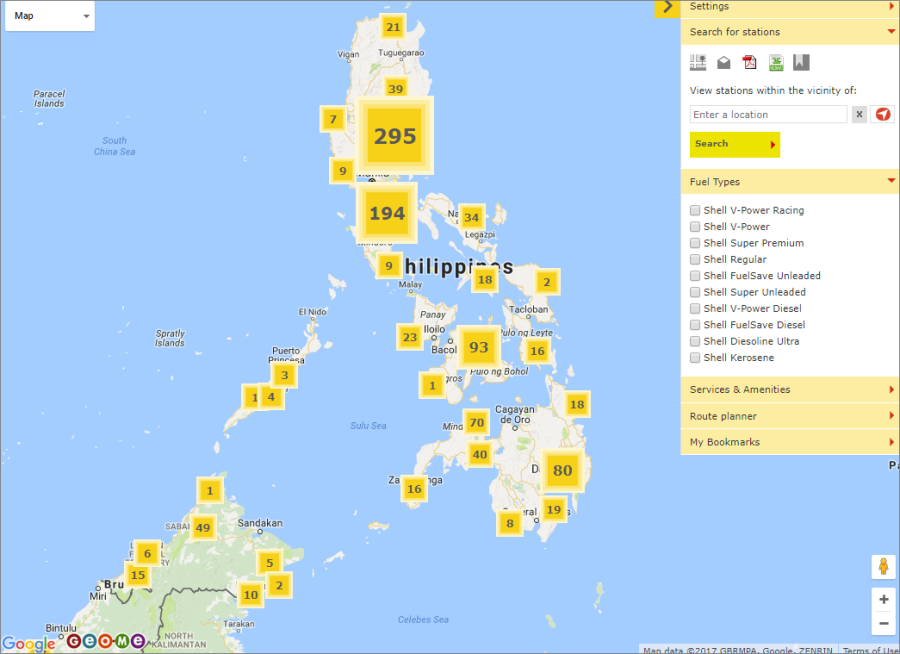
Task: Open the 15 station cluster near Brunei
Action: pyautogui.click(x=138, y=575)
